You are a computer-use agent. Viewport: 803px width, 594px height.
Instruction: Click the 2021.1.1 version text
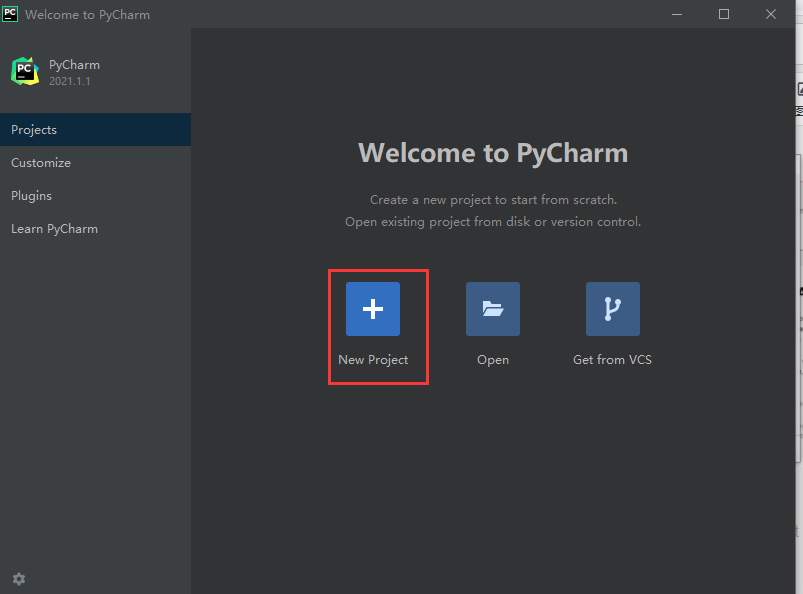pos(70,81)
